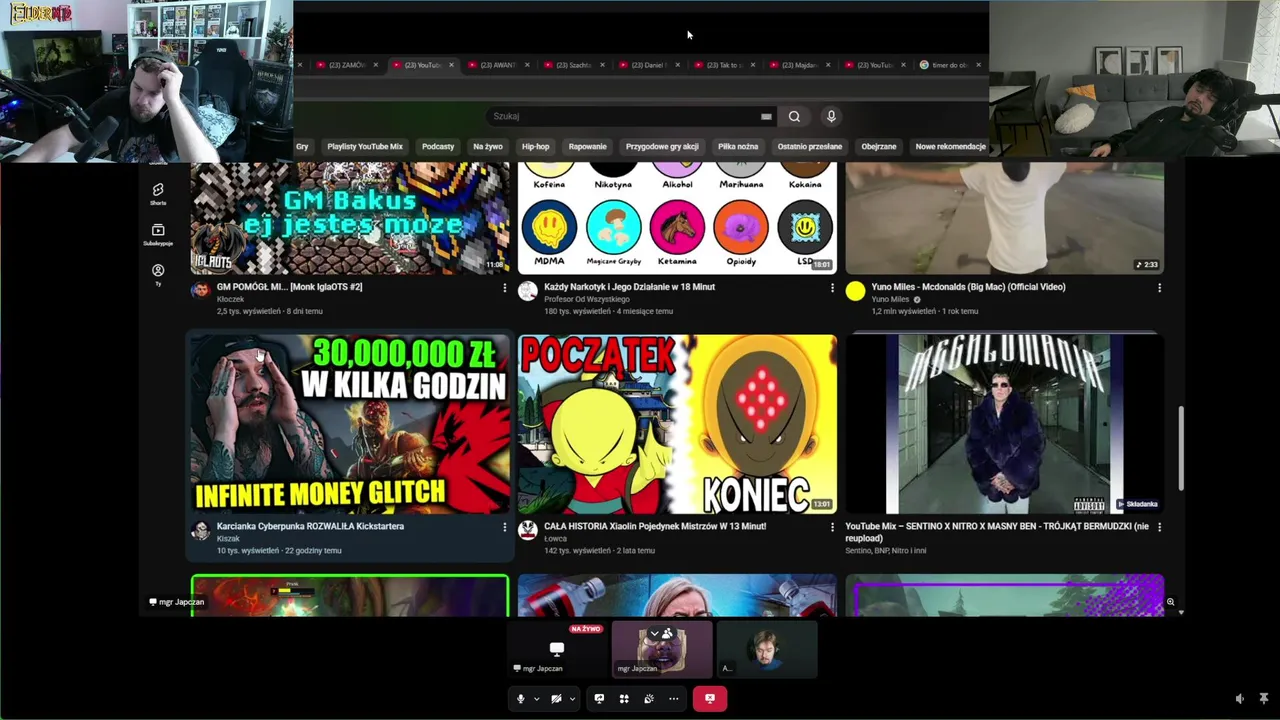Click the speaker volume icon at bottom right
The width and height of the screenshot is (1280, 720).
point(1240,699)
